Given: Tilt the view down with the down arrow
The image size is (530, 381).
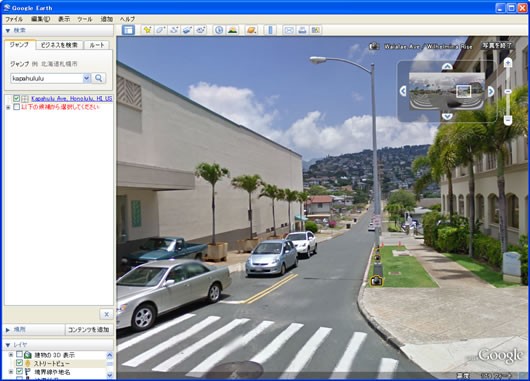Looking at the screenshot, I should coord(447,116).
